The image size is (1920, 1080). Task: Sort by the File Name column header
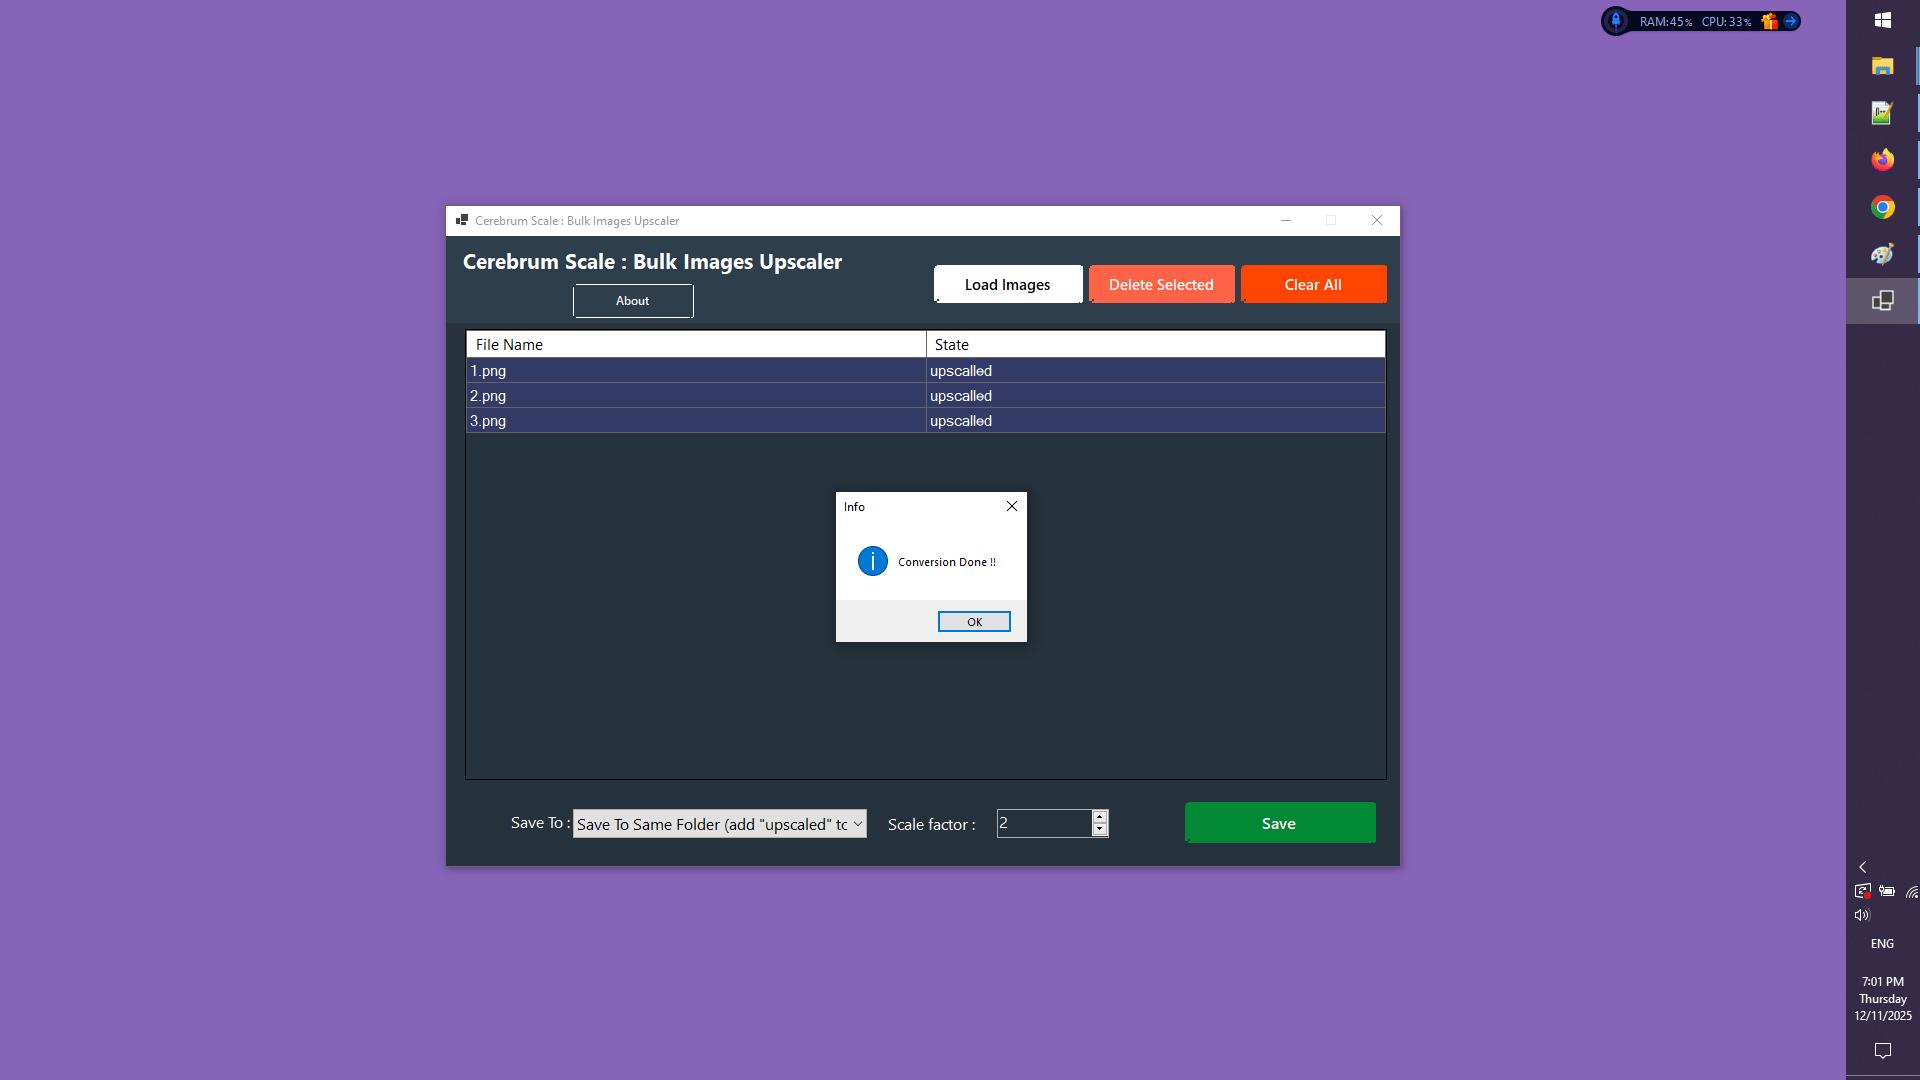click(x=695, y=344)
